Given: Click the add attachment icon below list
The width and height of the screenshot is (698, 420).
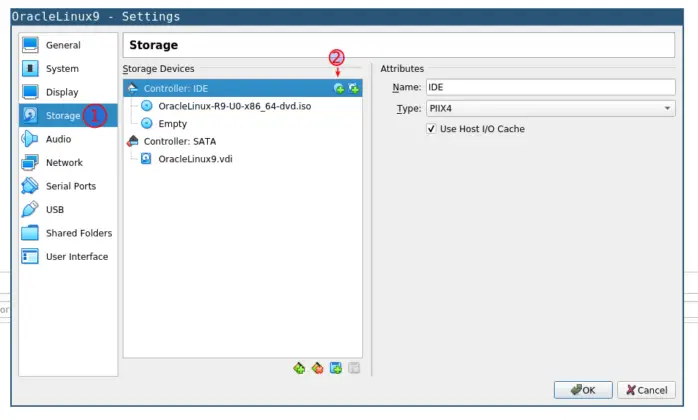Looking at the screenshot, I should pyautogui.click(x=336, y=368).
